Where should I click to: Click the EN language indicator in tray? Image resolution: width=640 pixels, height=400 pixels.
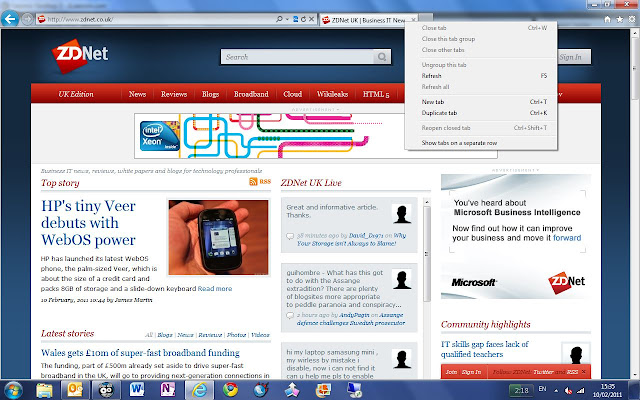tap(542, 389)
